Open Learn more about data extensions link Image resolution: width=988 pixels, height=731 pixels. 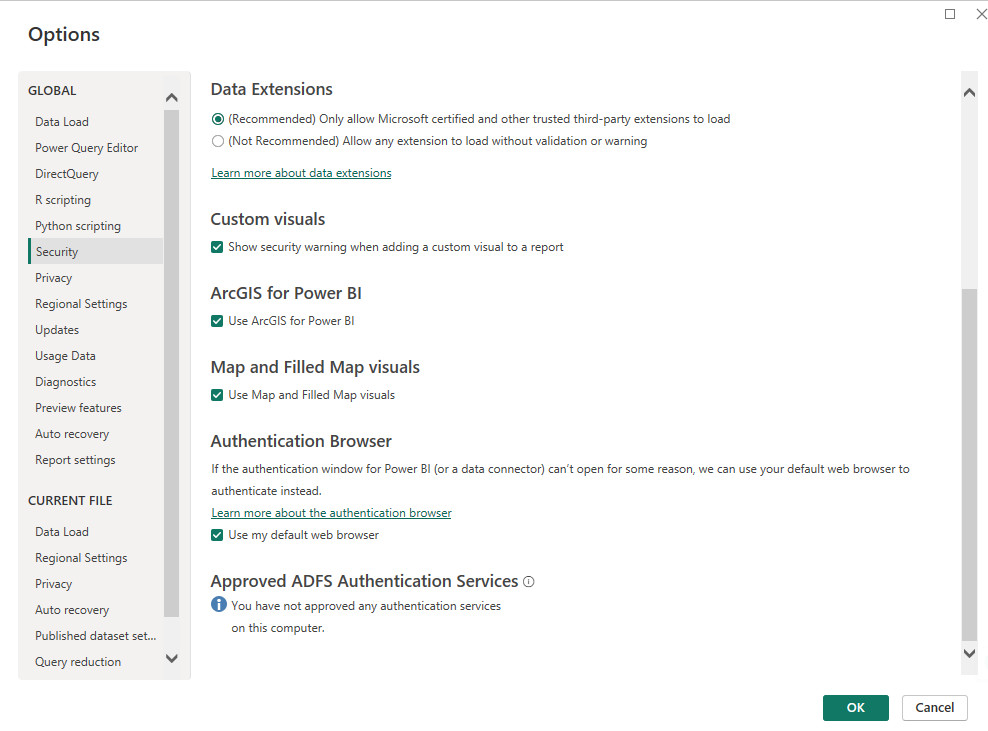(x=301, y=173)
